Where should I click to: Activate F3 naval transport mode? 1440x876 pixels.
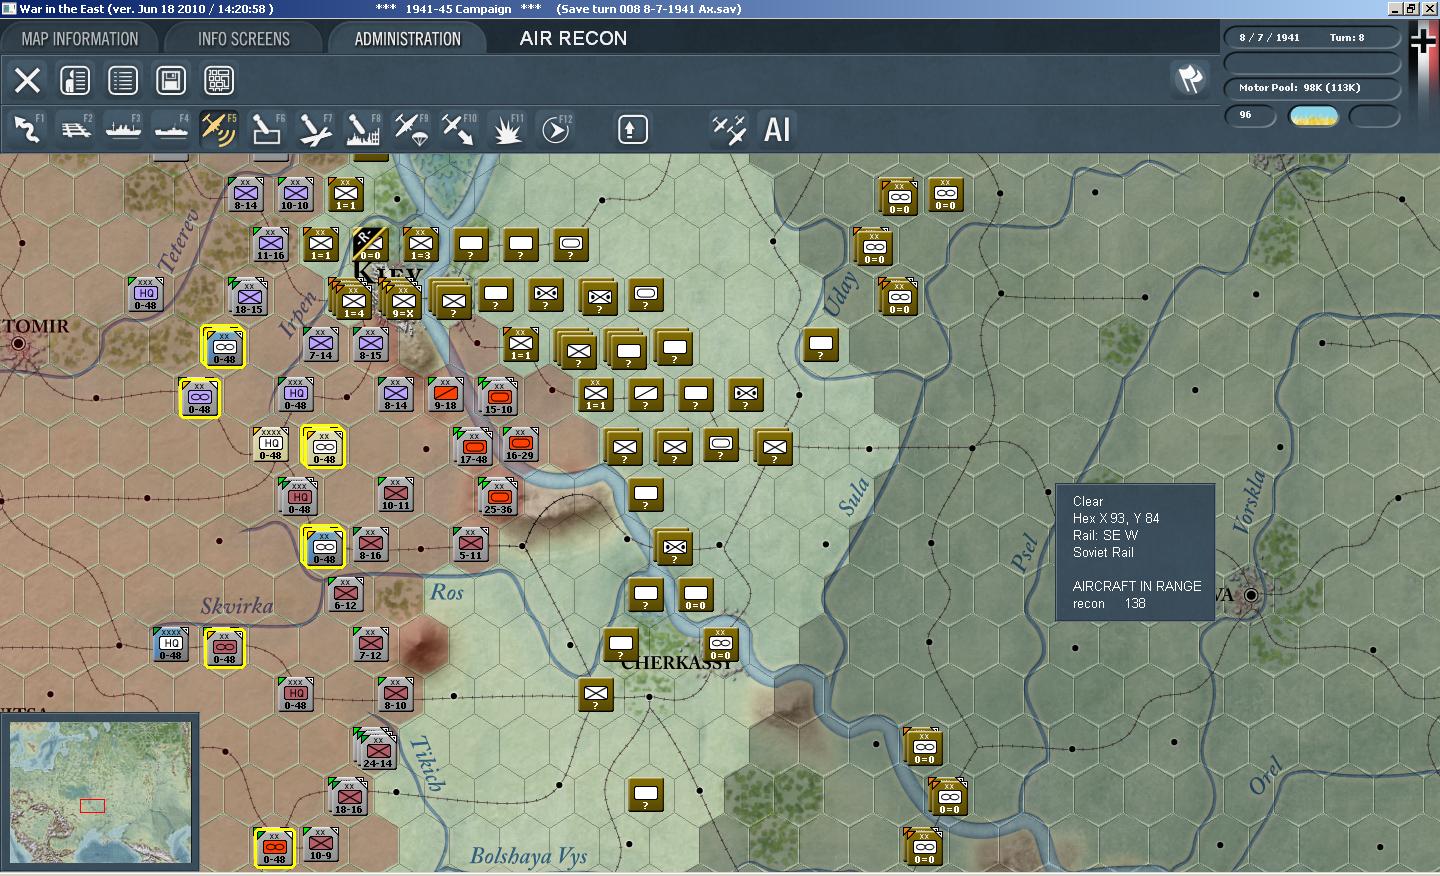[123, 129]
